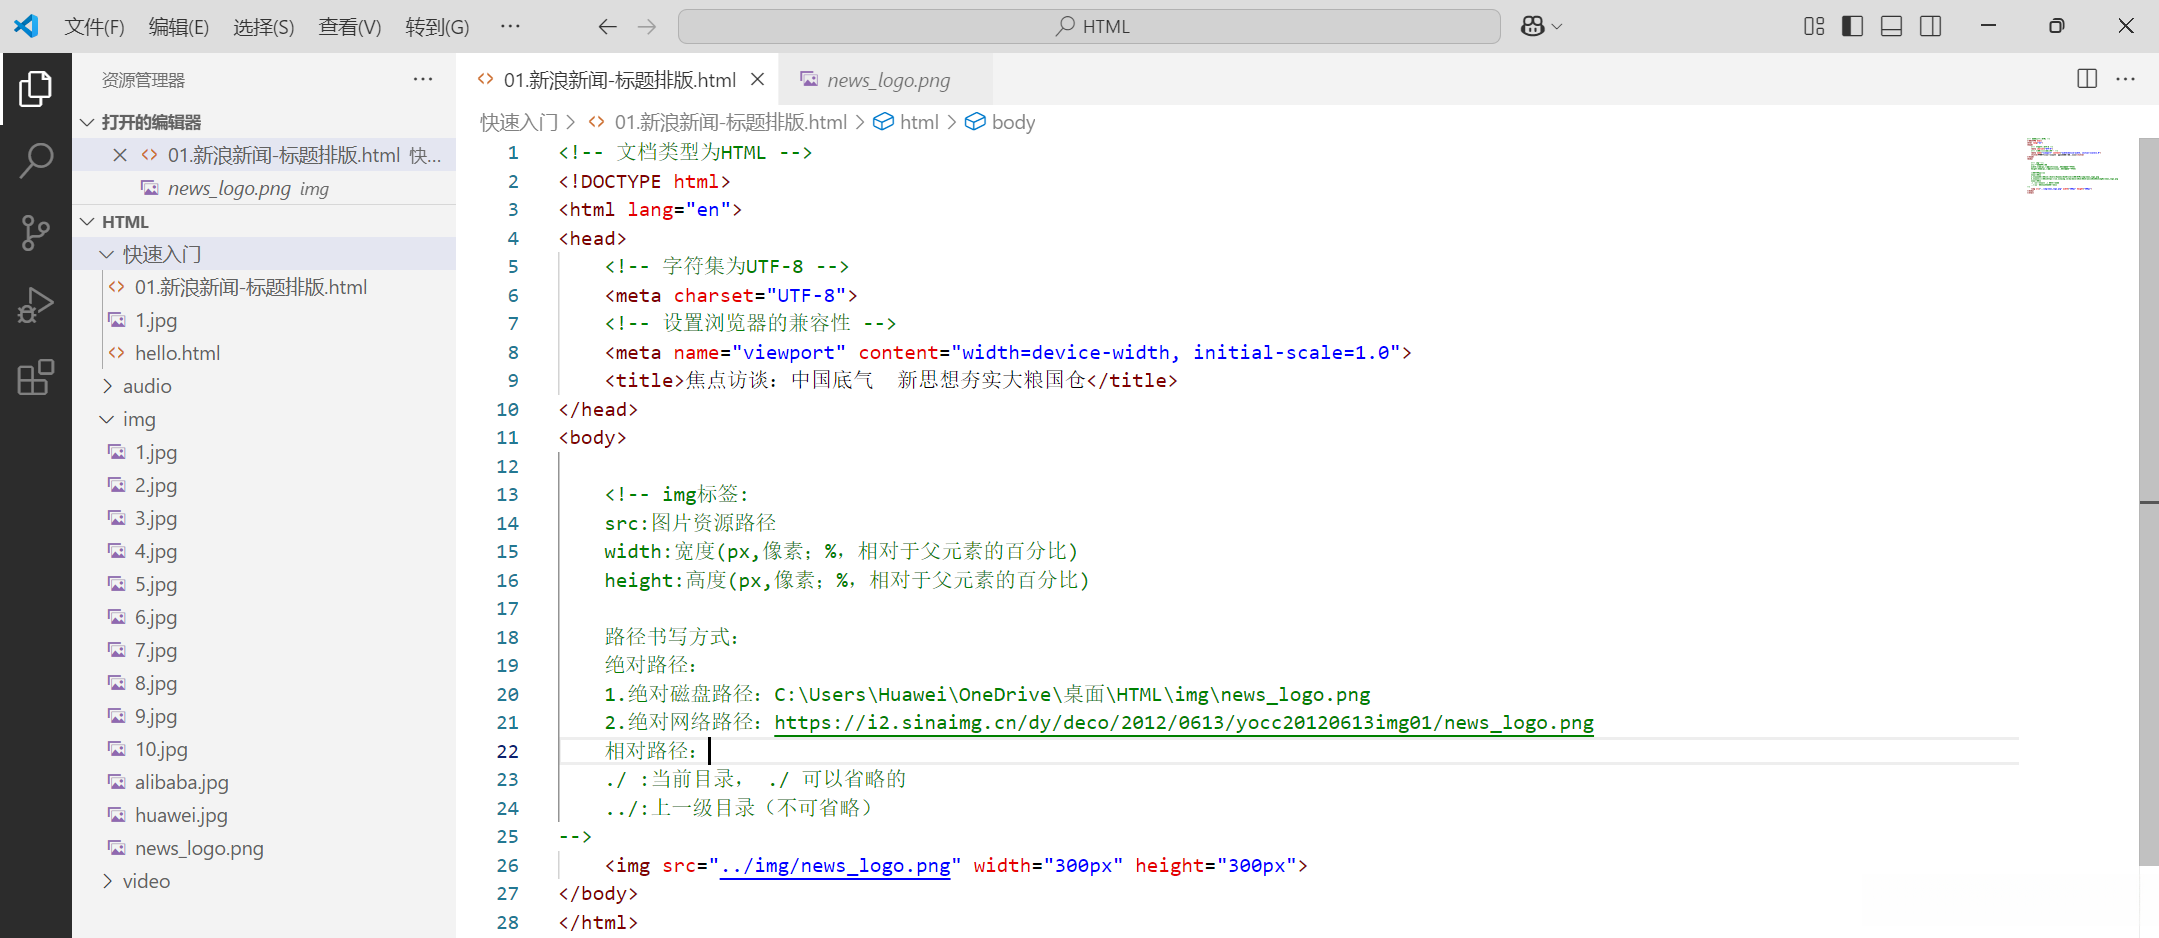
Task: Click the 资源管理器 panel title
Action: point(143,80)
